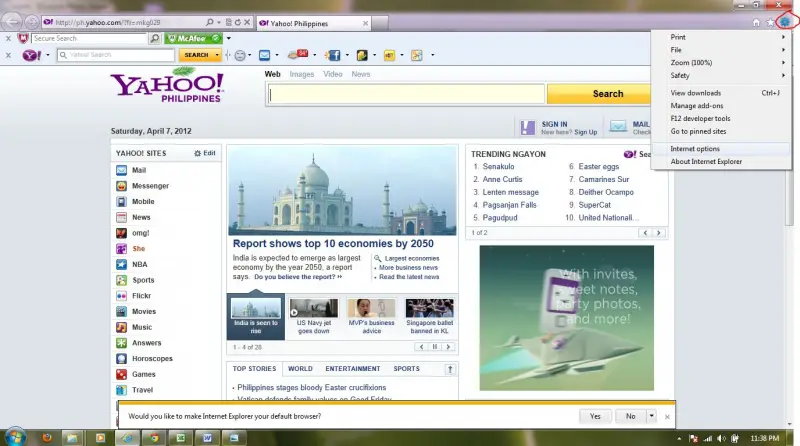This screenshot has width=800, height=446.
Task: Open the toolbar Mail envelope icon
Action: (264, 55)
